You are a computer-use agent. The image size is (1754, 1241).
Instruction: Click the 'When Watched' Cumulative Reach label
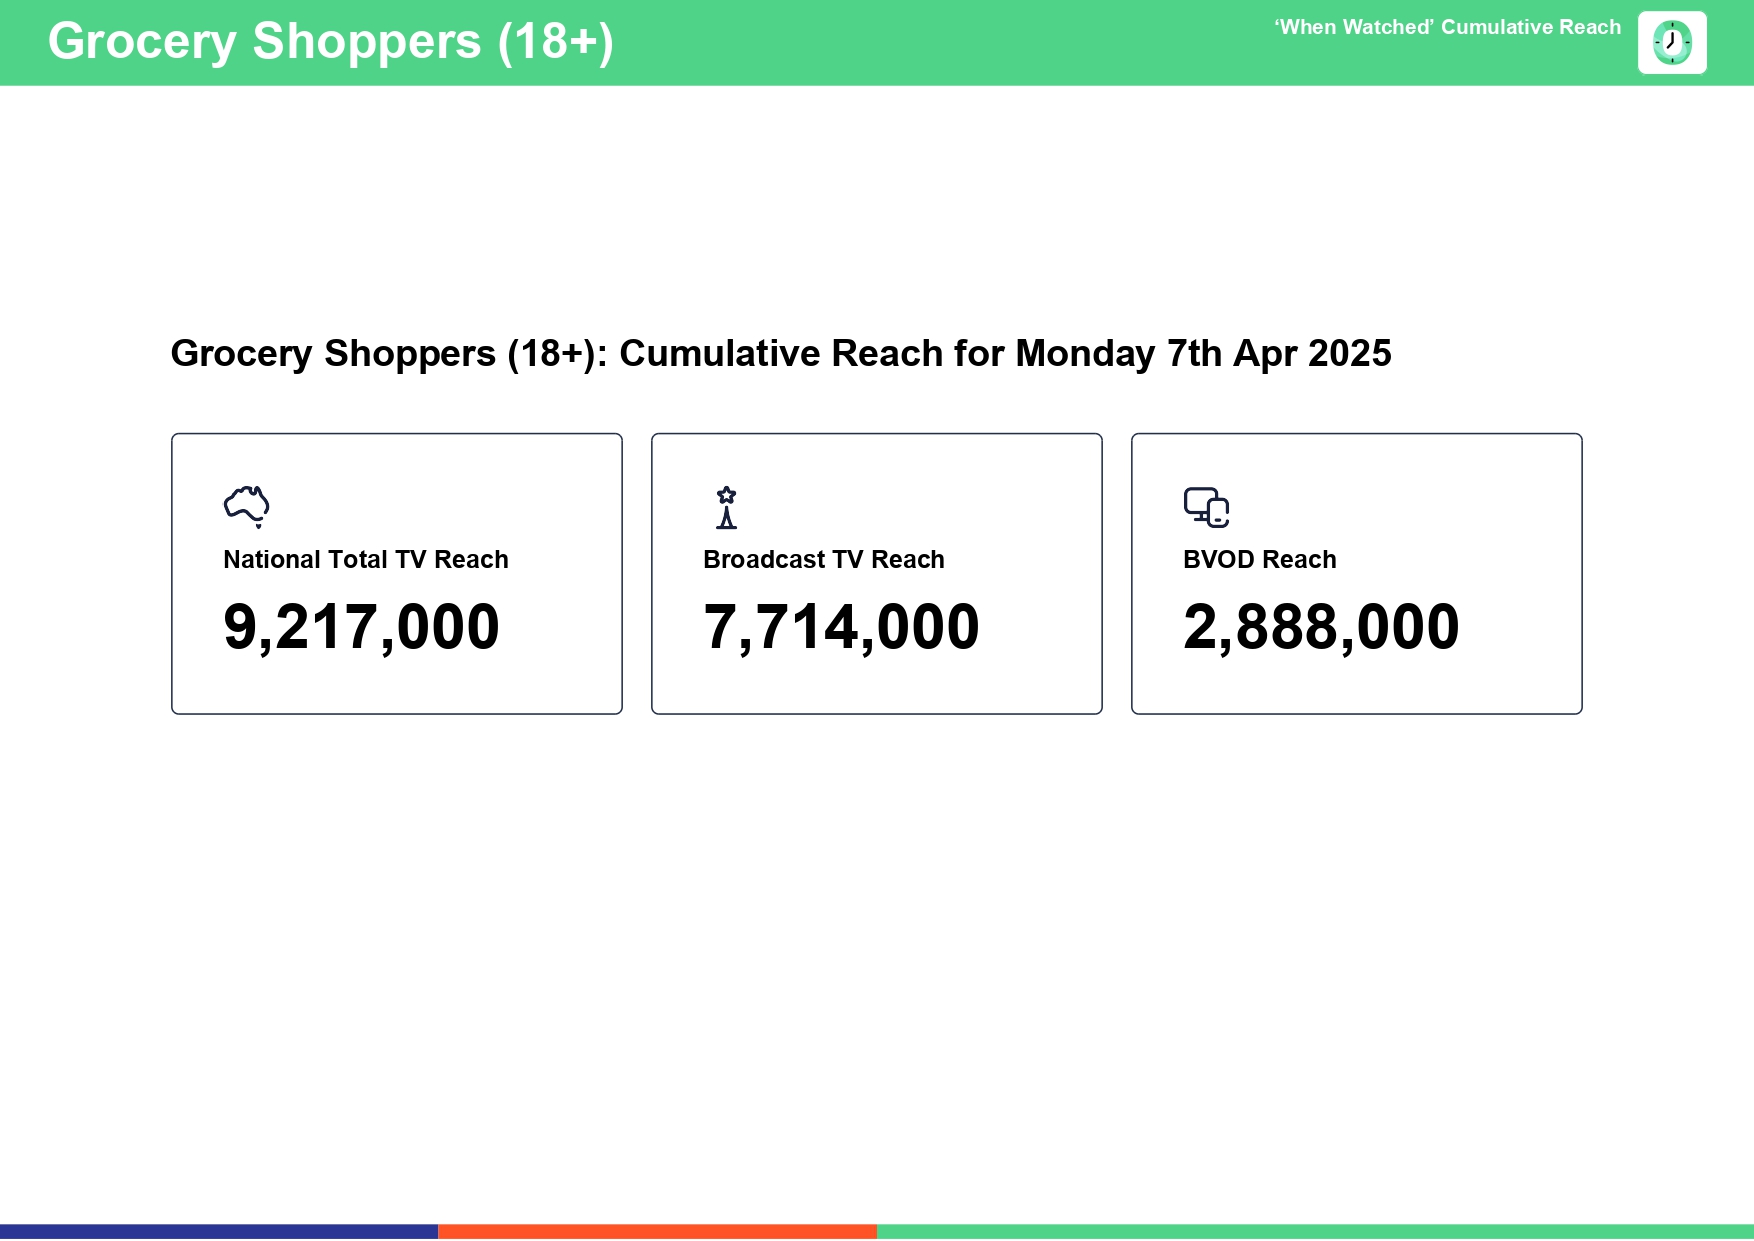[x=1446, y=28]
